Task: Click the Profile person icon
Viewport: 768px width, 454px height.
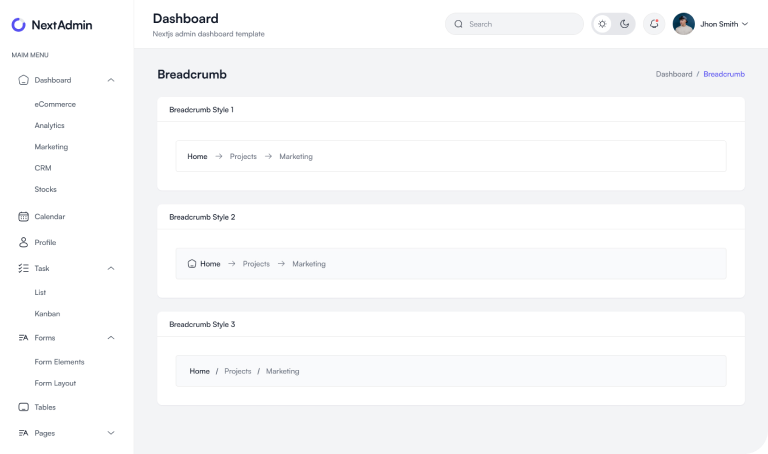Action: [24, 242]
